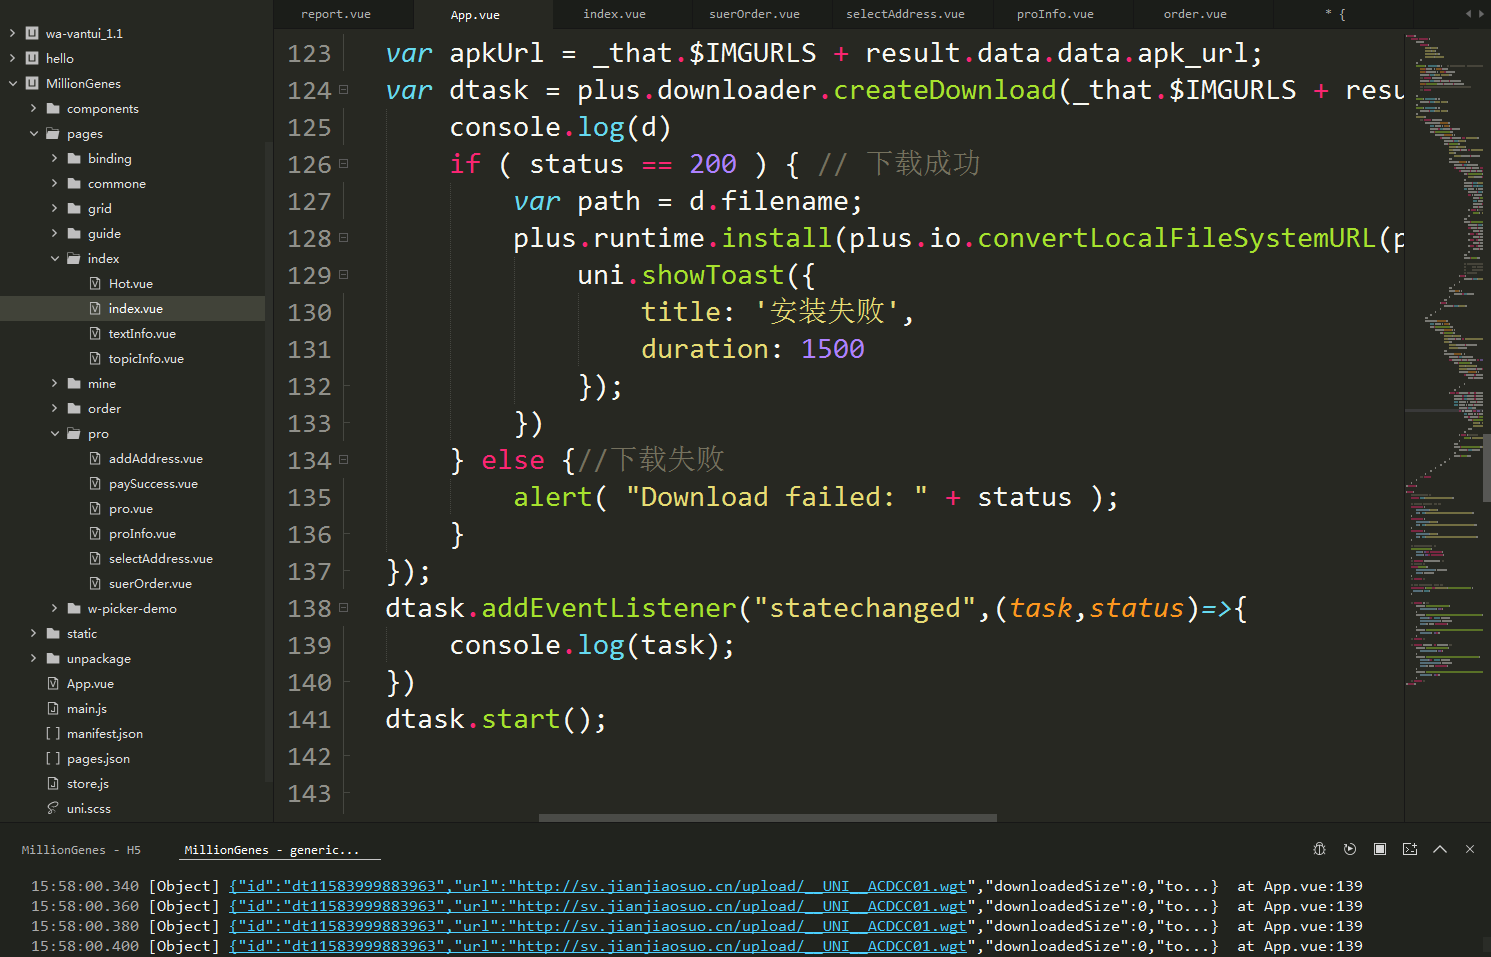Collapse the console panel with the up chevron
The width and height of the screenshot is (1491, 957).
(1439, 849)
